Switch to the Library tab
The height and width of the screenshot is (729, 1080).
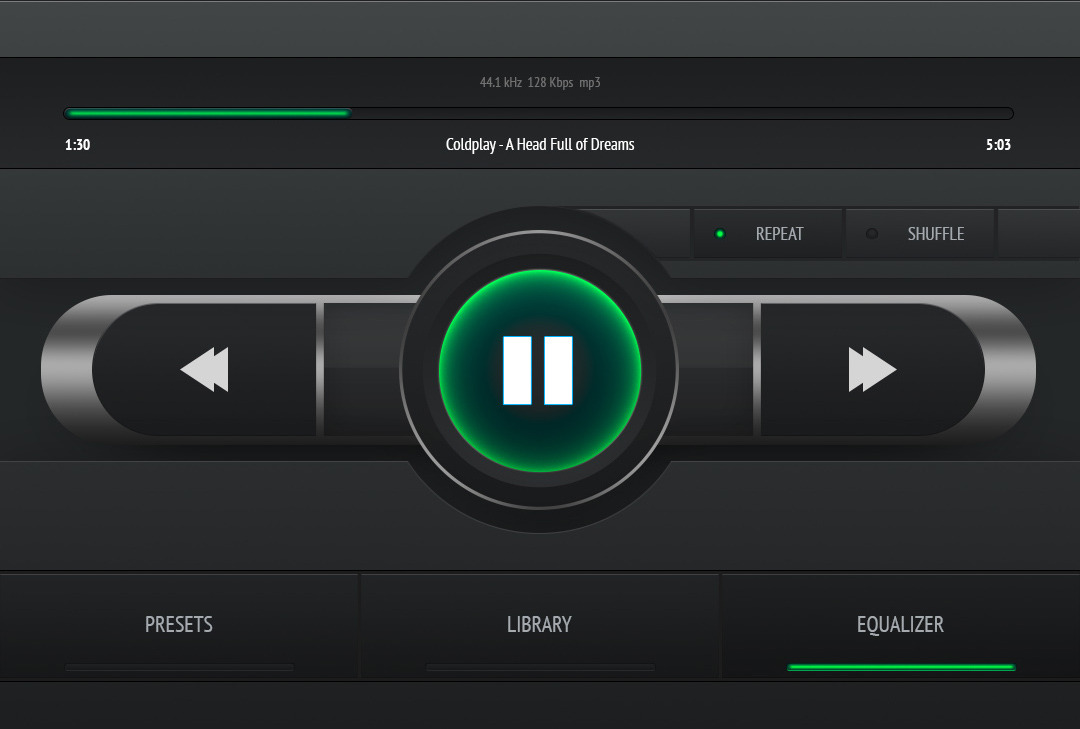pos(539,624)
